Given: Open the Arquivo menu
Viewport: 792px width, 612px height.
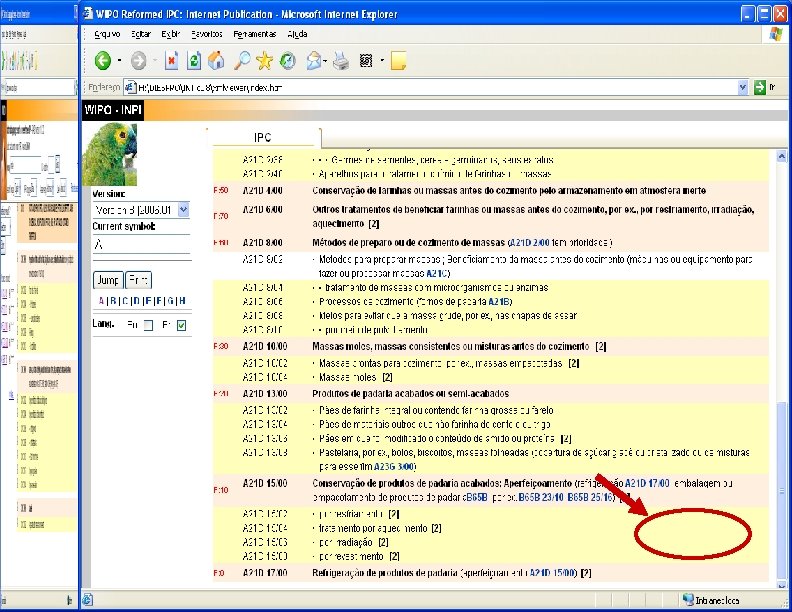Looking at the screenshot, I should pos(107,34).
